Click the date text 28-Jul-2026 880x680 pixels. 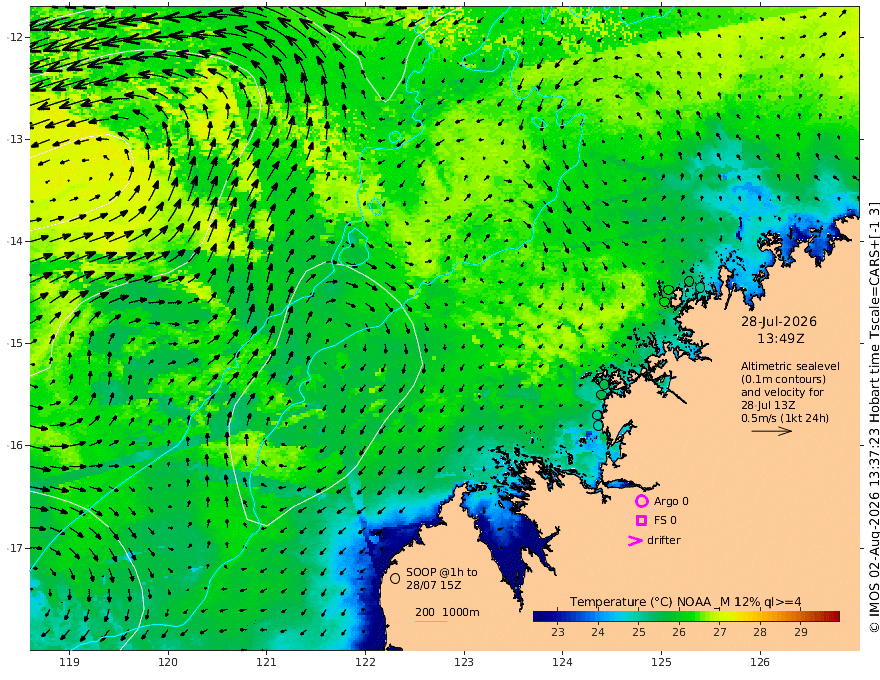tap(779, 321)
